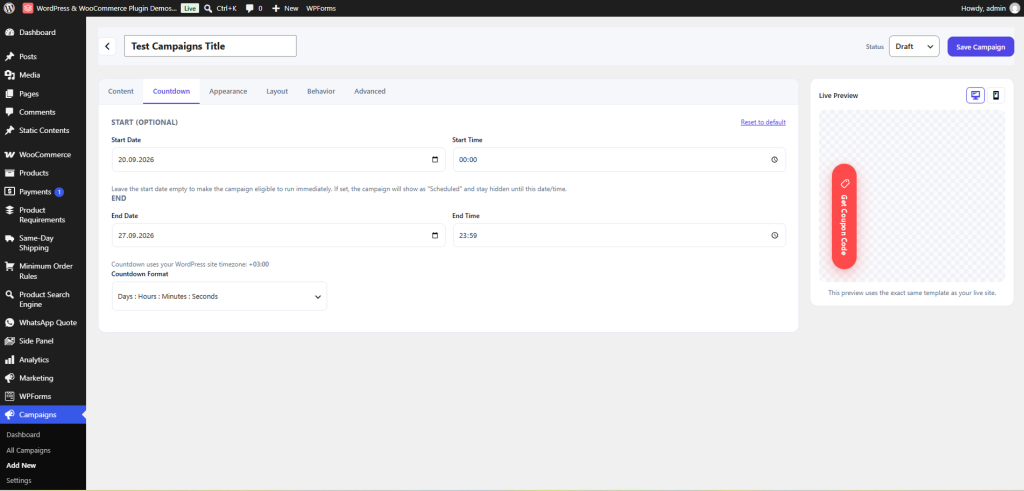
Task: Open Campaigns Dashboard submenu item
Action: click(x=24, y=434)
